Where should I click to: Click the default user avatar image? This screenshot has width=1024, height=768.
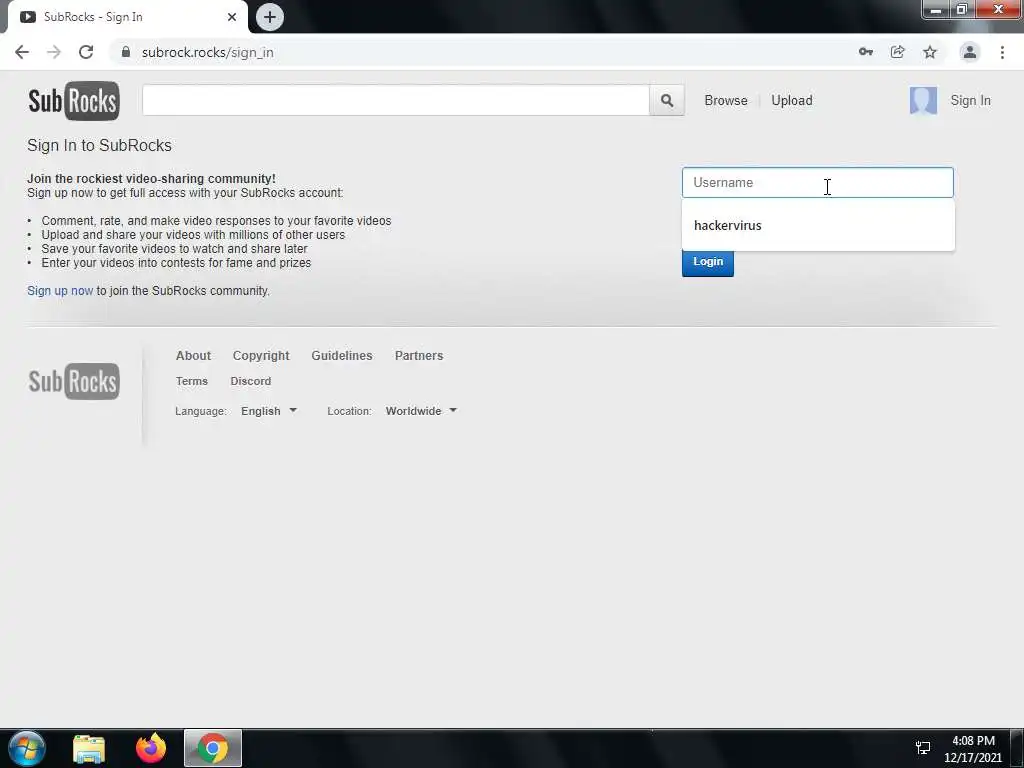tap(923, 101)
